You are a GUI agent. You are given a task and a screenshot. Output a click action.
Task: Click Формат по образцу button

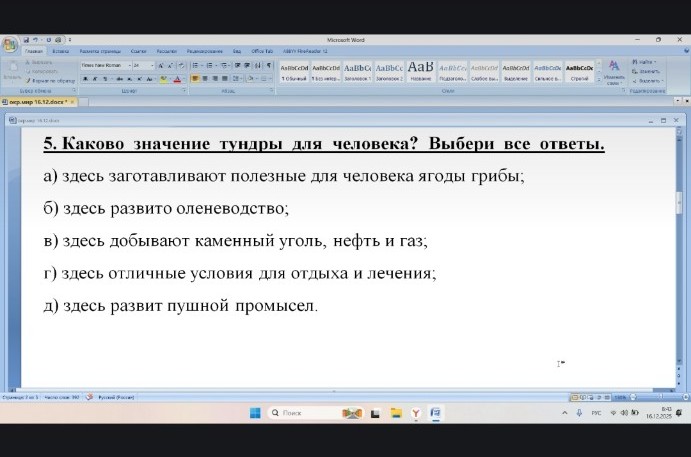50,81
